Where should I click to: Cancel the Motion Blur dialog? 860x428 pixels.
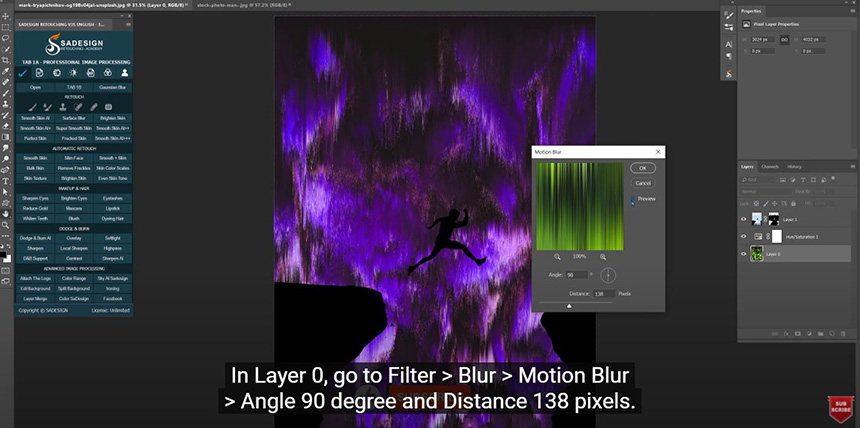point(642,183)
